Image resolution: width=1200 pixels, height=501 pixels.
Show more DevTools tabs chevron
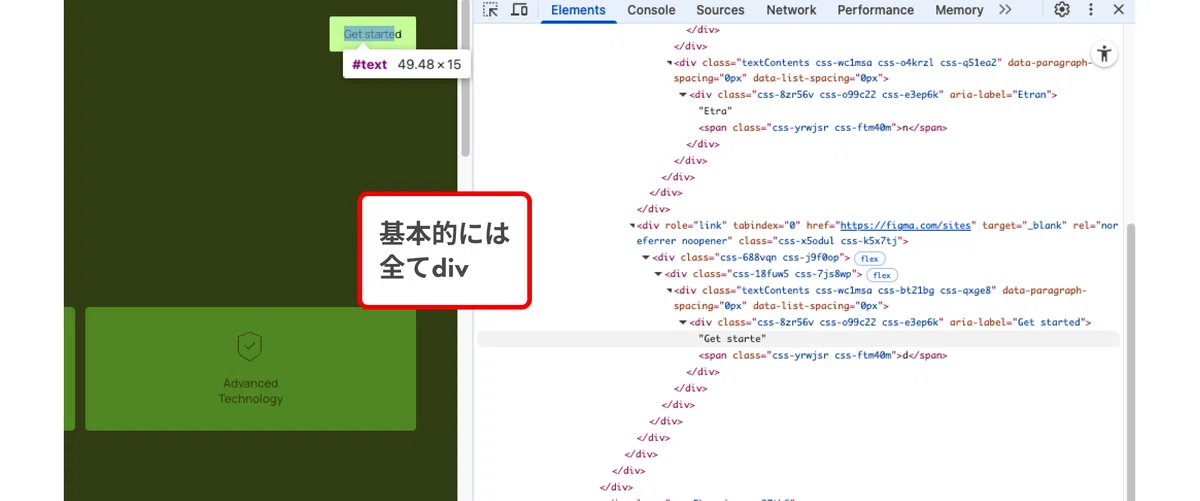[x=1005, y=10]
